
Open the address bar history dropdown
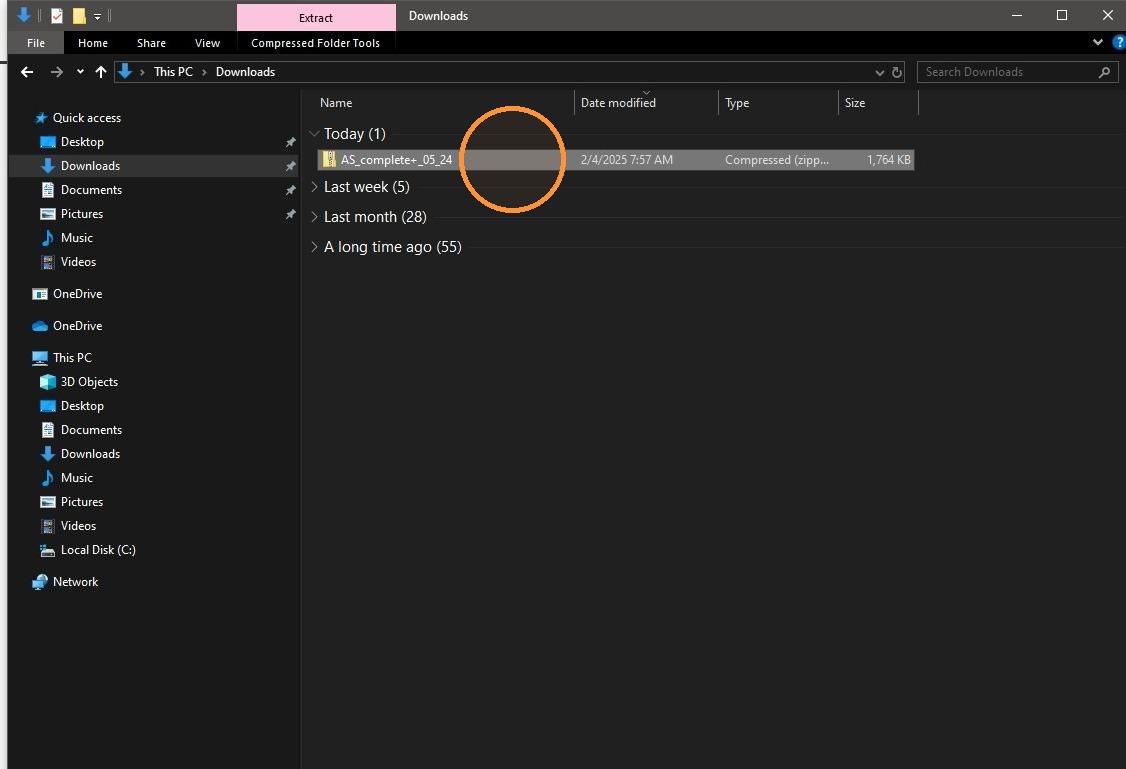880,73
